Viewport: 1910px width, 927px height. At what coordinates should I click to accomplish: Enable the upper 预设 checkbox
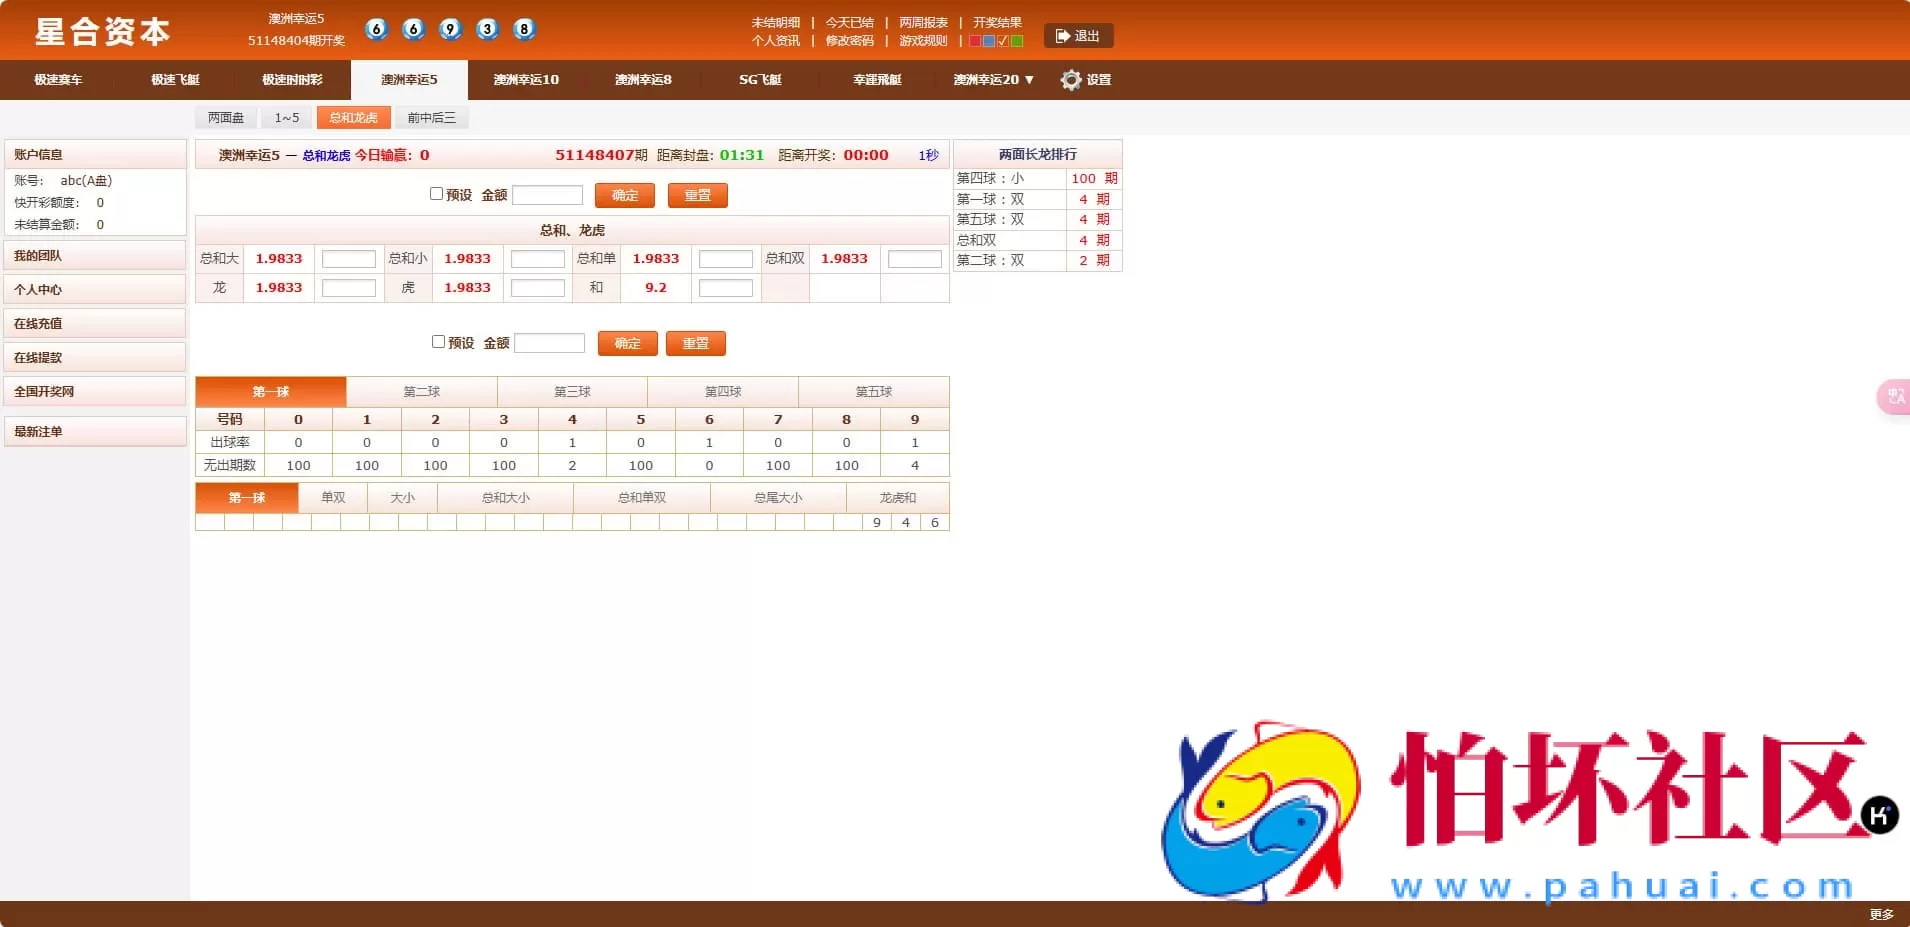click(436, 194)
